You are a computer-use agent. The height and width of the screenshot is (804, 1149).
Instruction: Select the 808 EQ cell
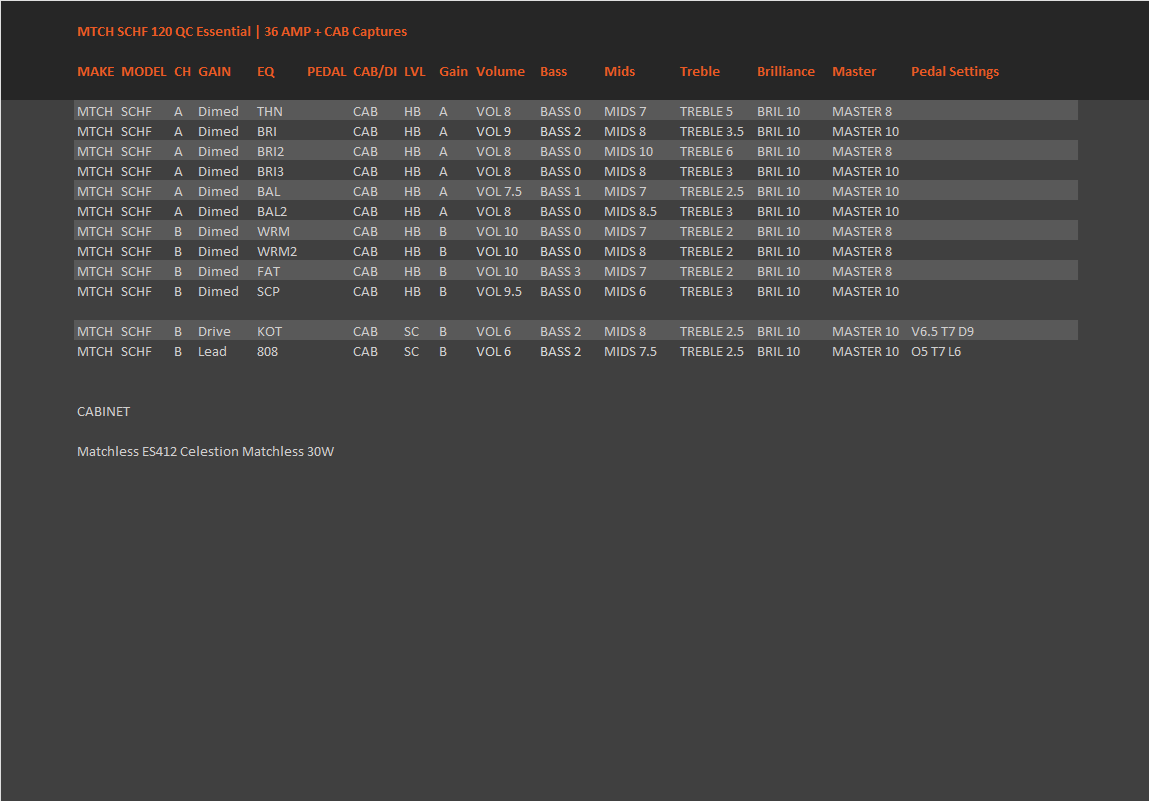[x=267, y=352]
